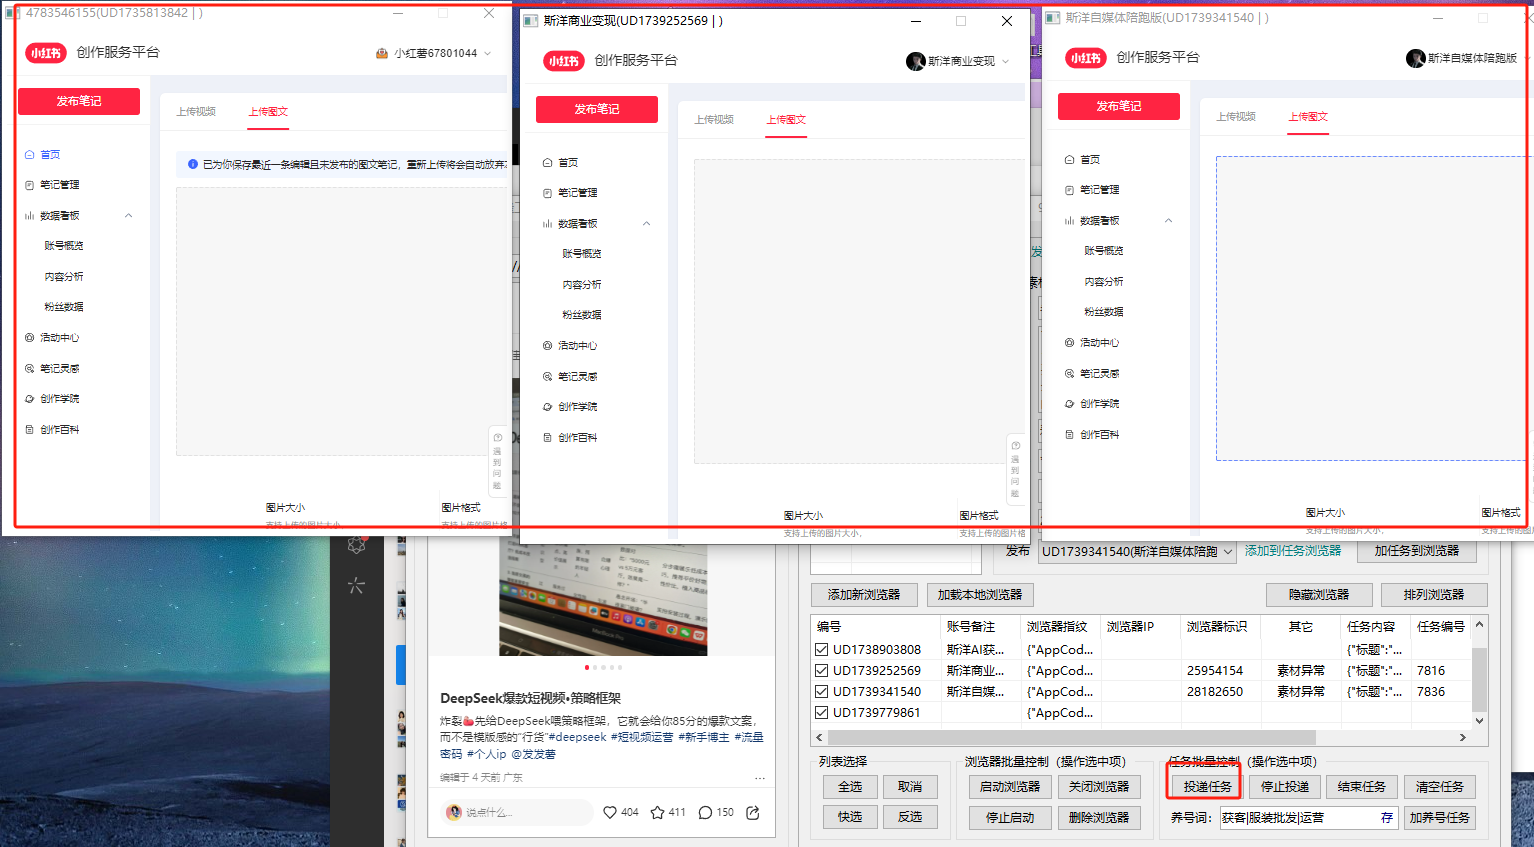This screenshot has height=847, width=1534.
Task: Open 小红薯67801044 account dropdown arrow
Action: pos(488,54)
